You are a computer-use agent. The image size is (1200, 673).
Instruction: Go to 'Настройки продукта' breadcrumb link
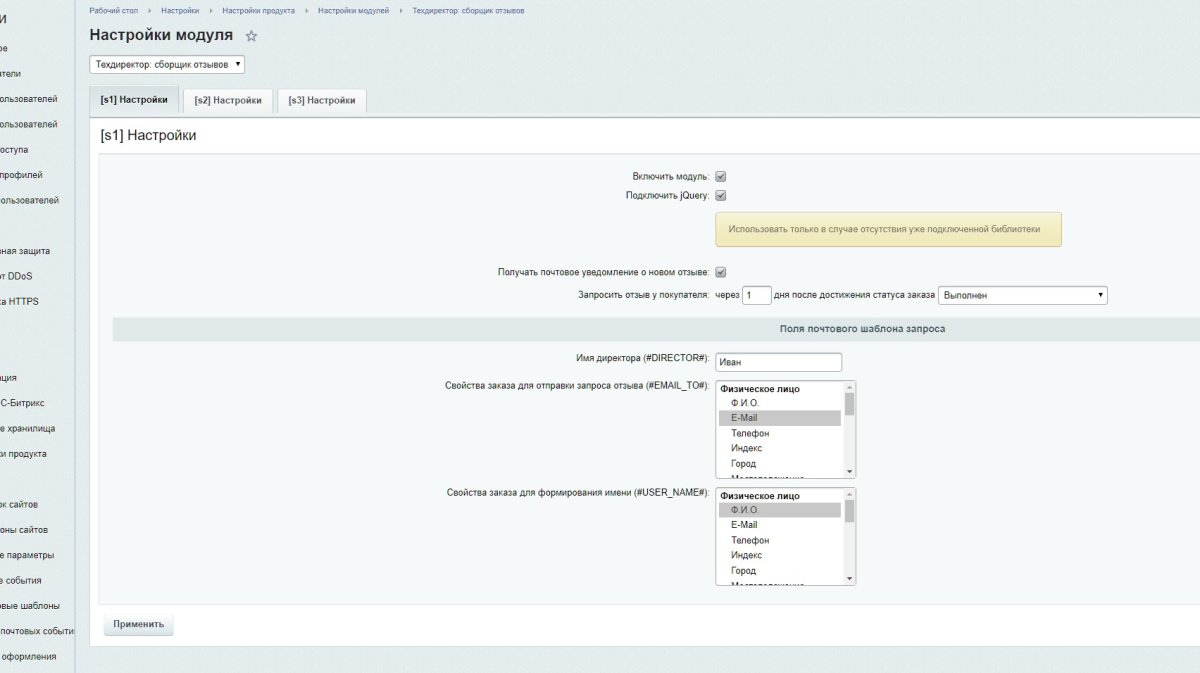(258, 10)
